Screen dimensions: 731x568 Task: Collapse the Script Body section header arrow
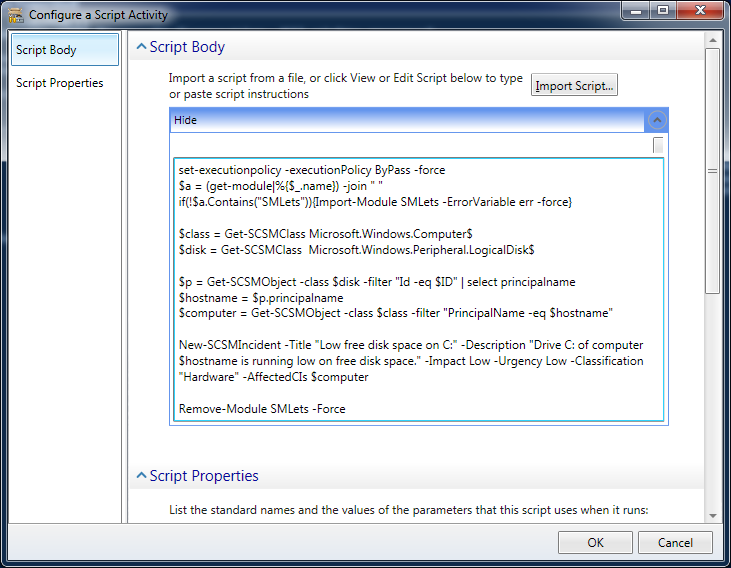[x=141, y=47]
